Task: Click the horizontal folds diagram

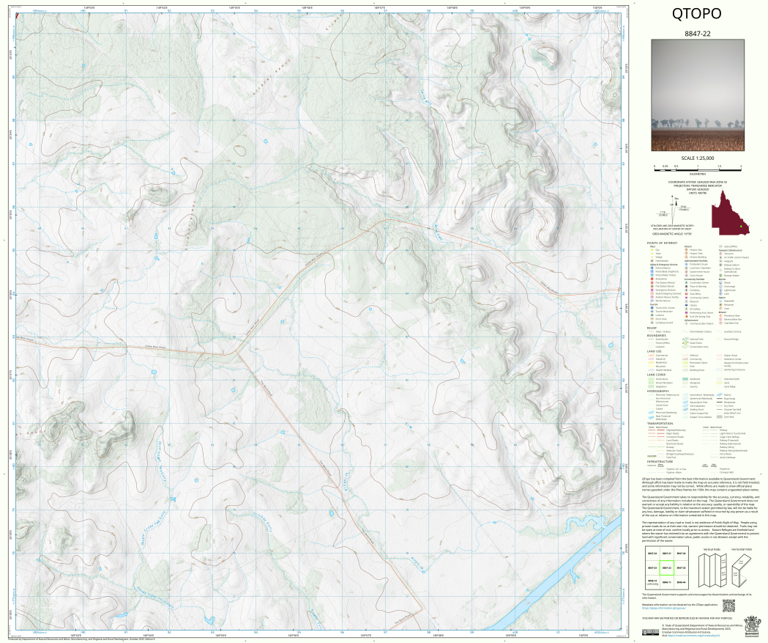Action: pos(741,570)
